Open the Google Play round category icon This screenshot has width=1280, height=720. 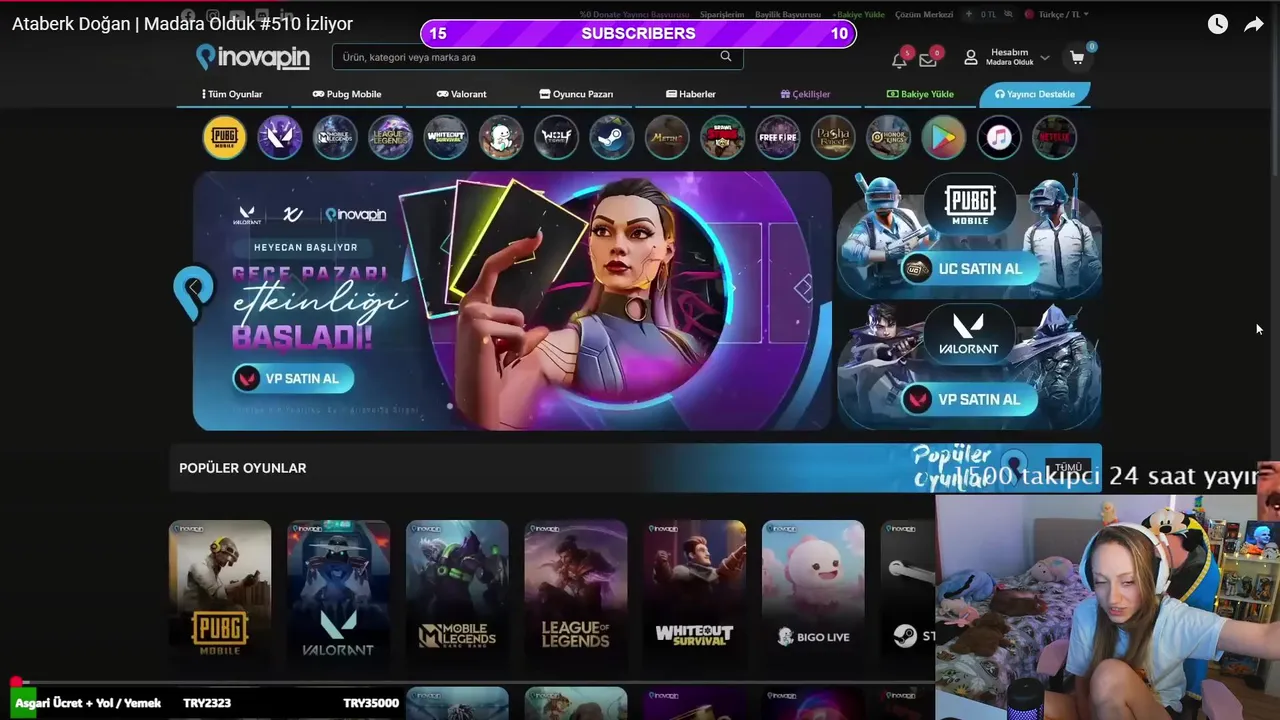pos(943,138)
